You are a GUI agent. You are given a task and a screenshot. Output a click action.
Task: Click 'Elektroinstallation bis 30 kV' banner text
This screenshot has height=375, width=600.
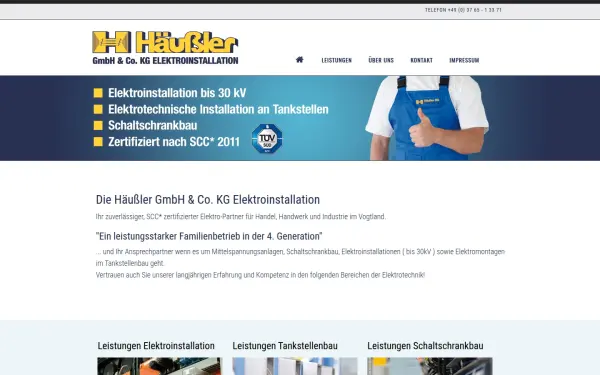[x=177, y=93]
